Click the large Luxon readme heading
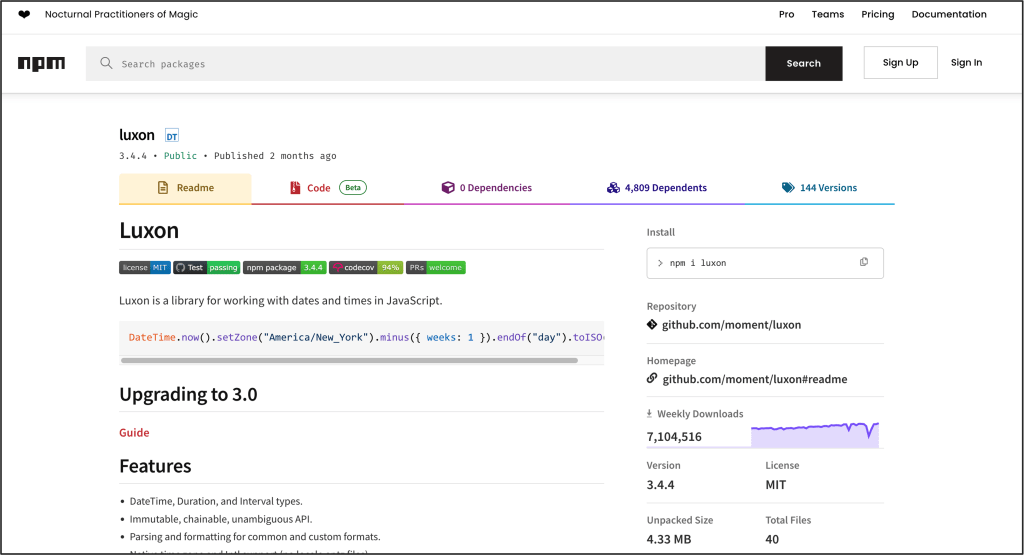 point(149,230)
